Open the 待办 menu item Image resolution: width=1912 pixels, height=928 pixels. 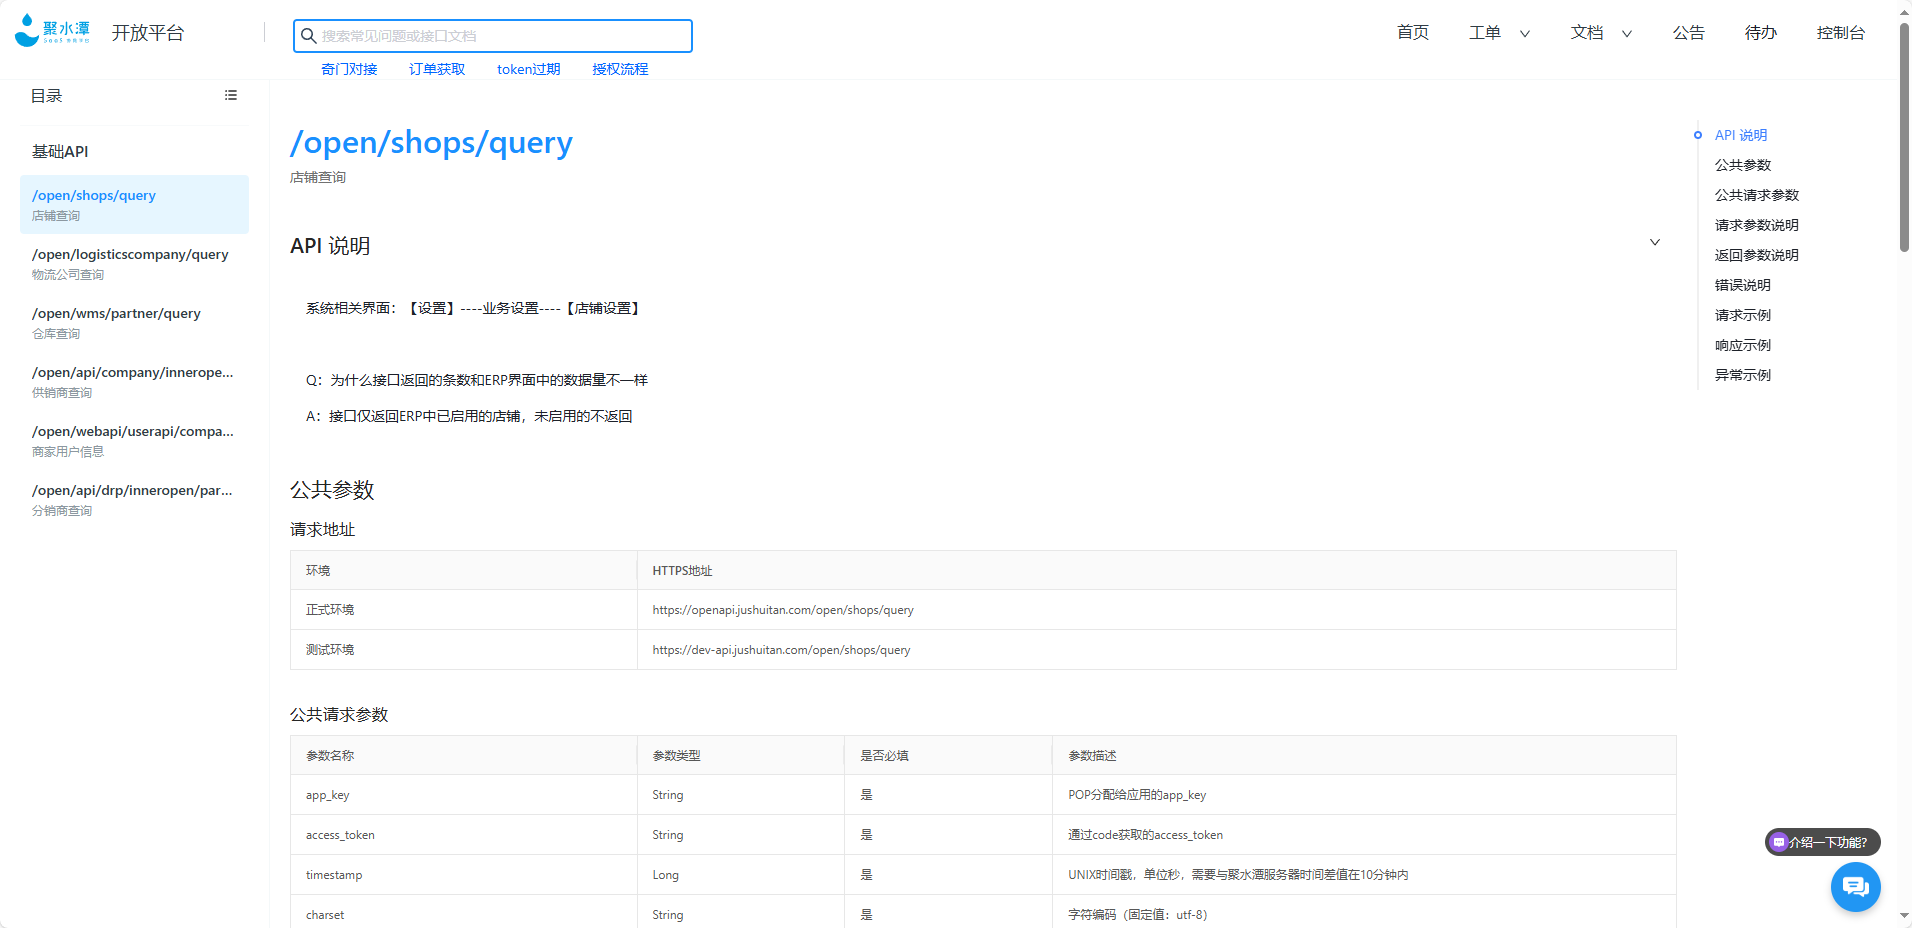[x=1760, y=33]
